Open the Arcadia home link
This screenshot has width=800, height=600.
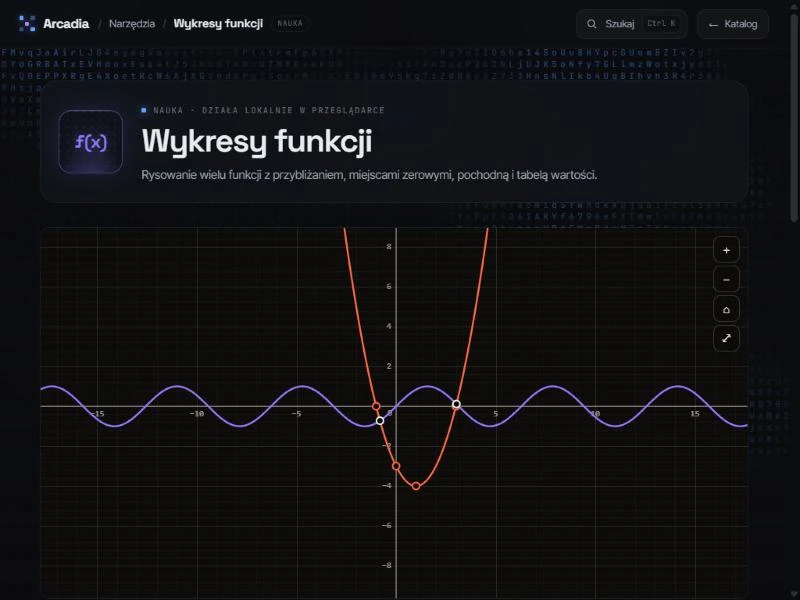pos(54,23)
